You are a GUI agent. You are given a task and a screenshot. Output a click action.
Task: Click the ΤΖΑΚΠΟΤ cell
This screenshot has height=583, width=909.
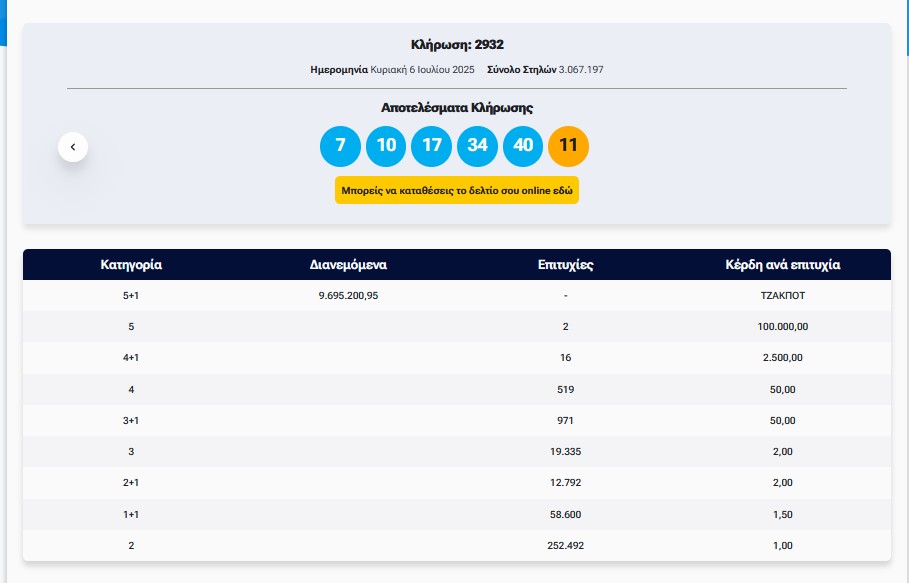pyautogui.click(x=783, y=296)
